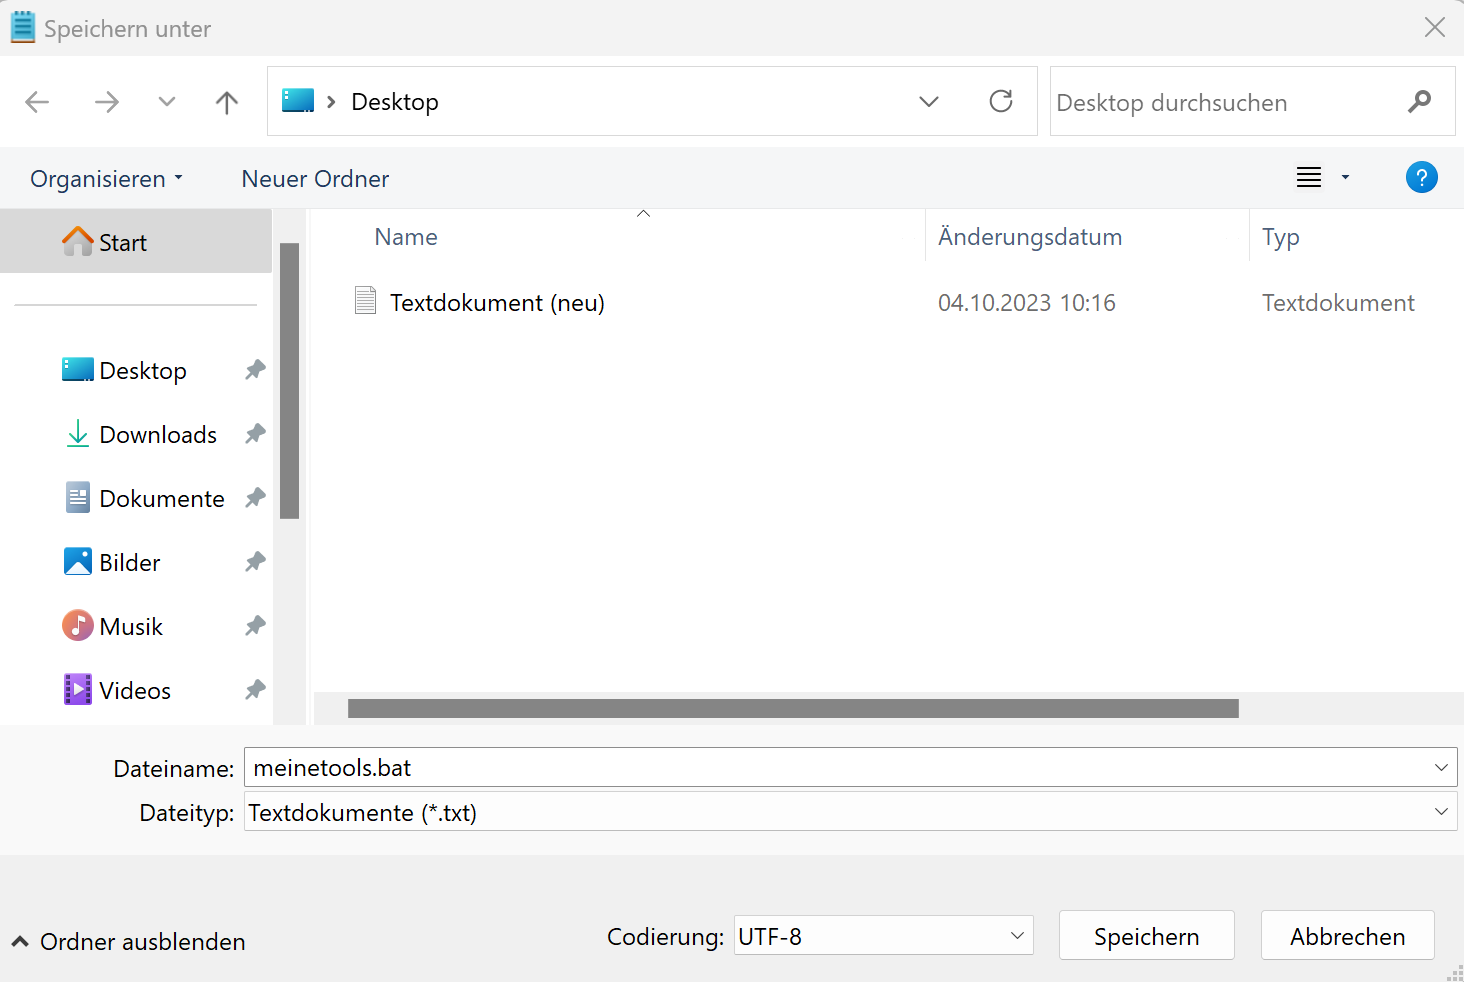This screenshot has height=982, width=1464.
Task: Click the search magnifier icon
Action: point(1419,102)
